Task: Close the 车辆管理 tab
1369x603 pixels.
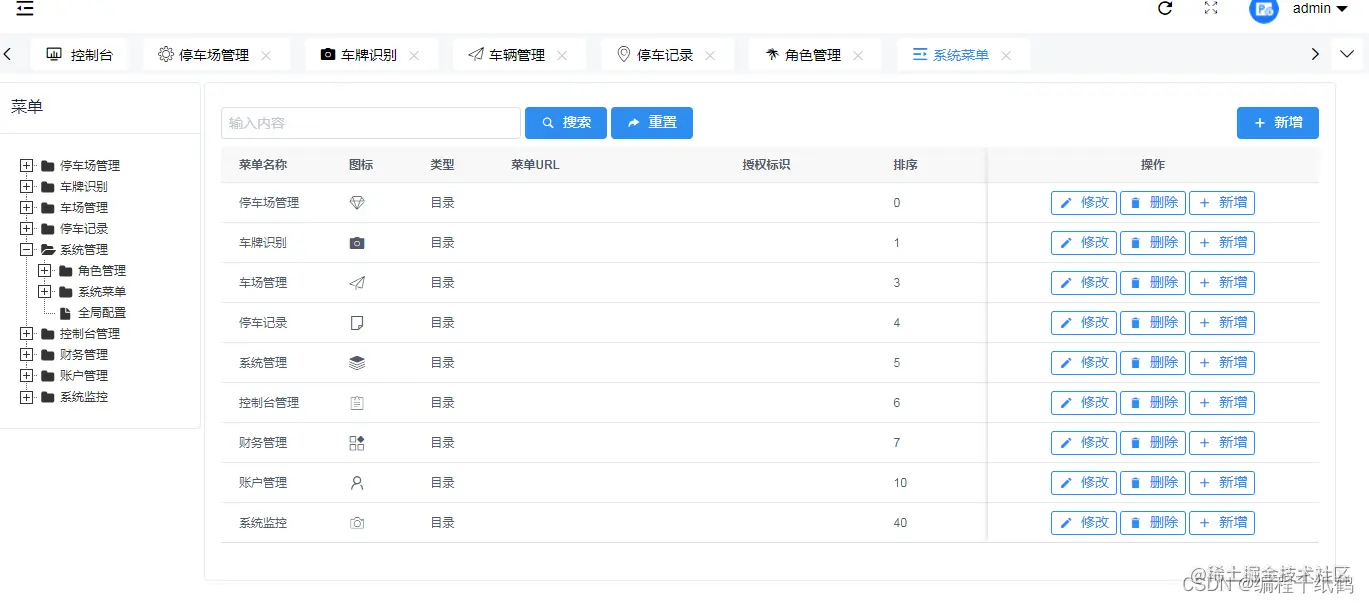Action: click(x=562, y=56)
